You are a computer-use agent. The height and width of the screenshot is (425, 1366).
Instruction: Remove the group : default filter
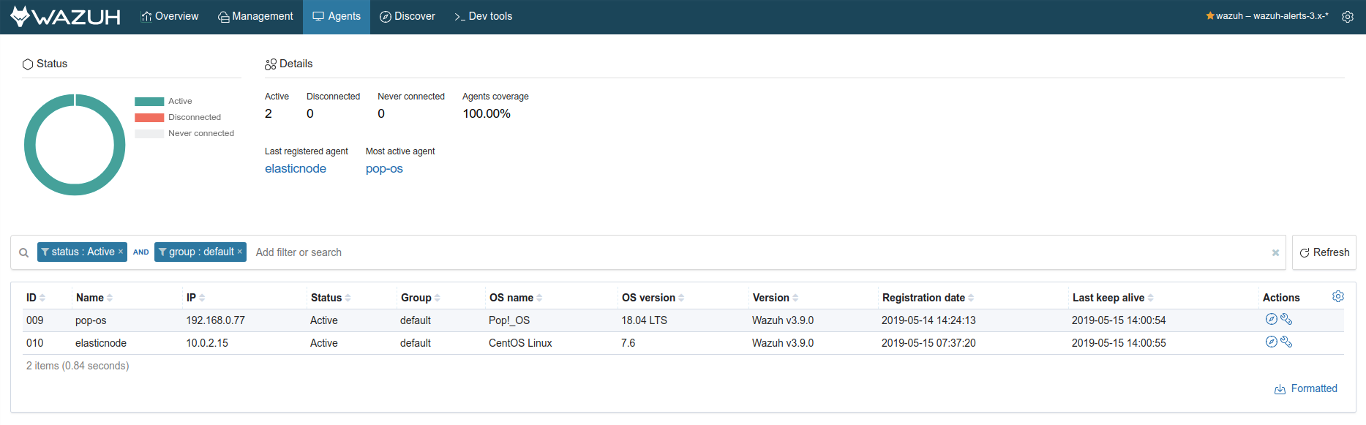pos(240,252)
